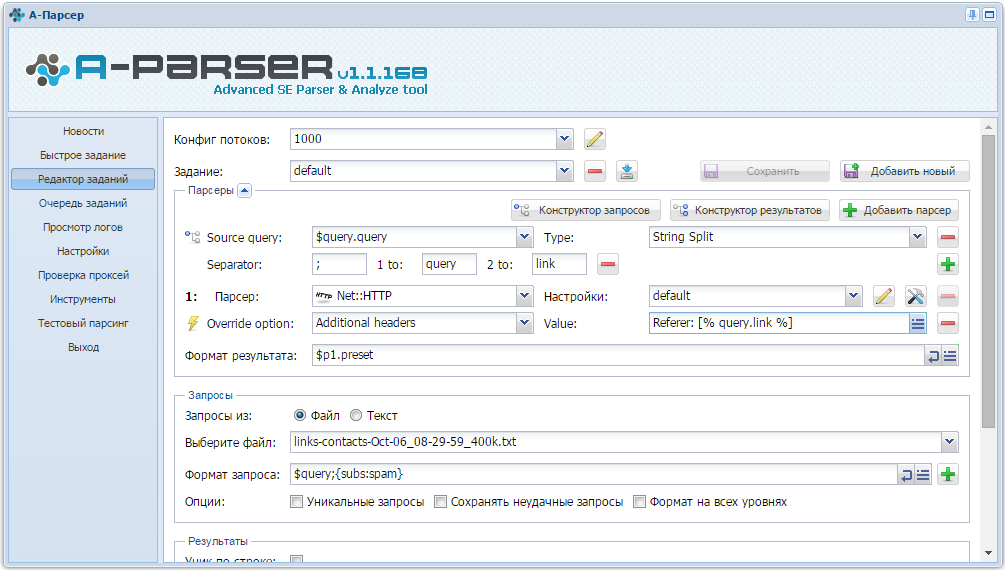Open the template list icon beside the Value field

918,323
